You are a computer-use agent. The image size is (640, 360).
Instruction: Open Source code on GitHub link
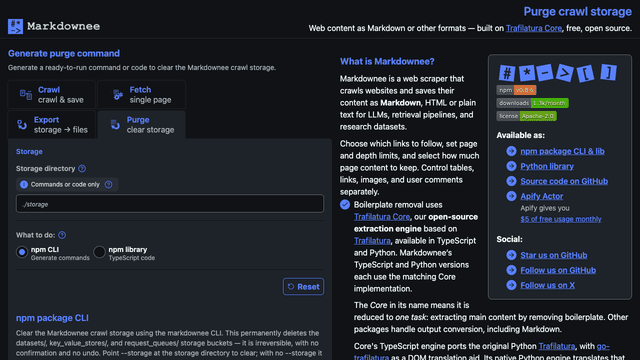(x=564, y=181)
